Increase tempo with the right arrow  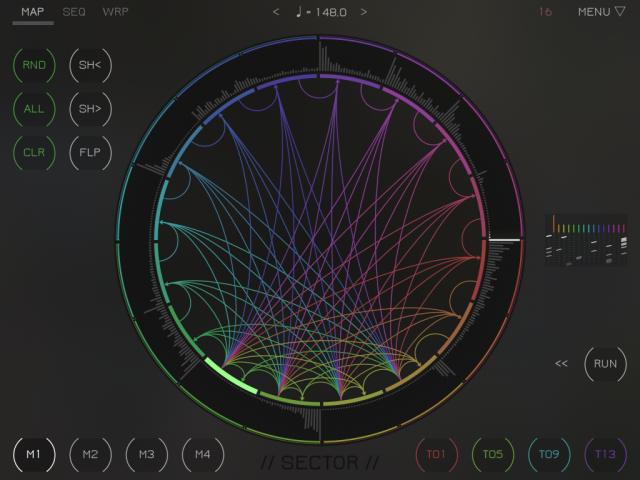tap(363, 12)
